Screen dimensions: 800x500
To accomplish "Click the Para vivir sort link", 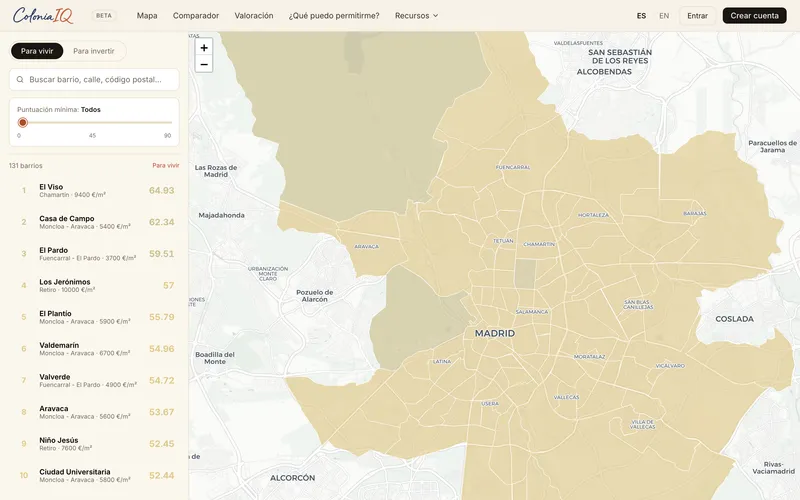I will pos(166,165).
